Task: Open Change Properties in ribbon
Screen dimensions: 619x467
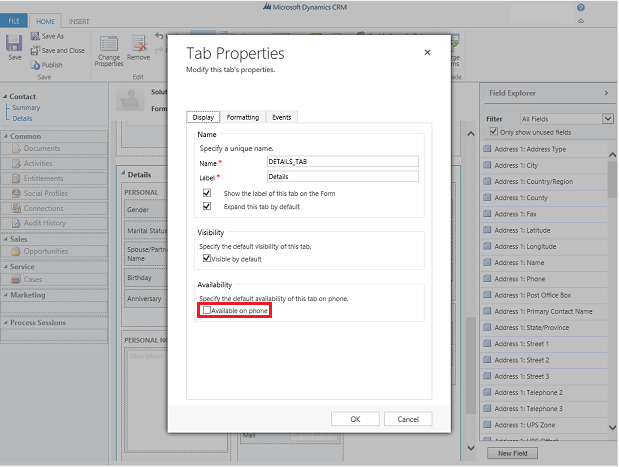Action: 109,51
